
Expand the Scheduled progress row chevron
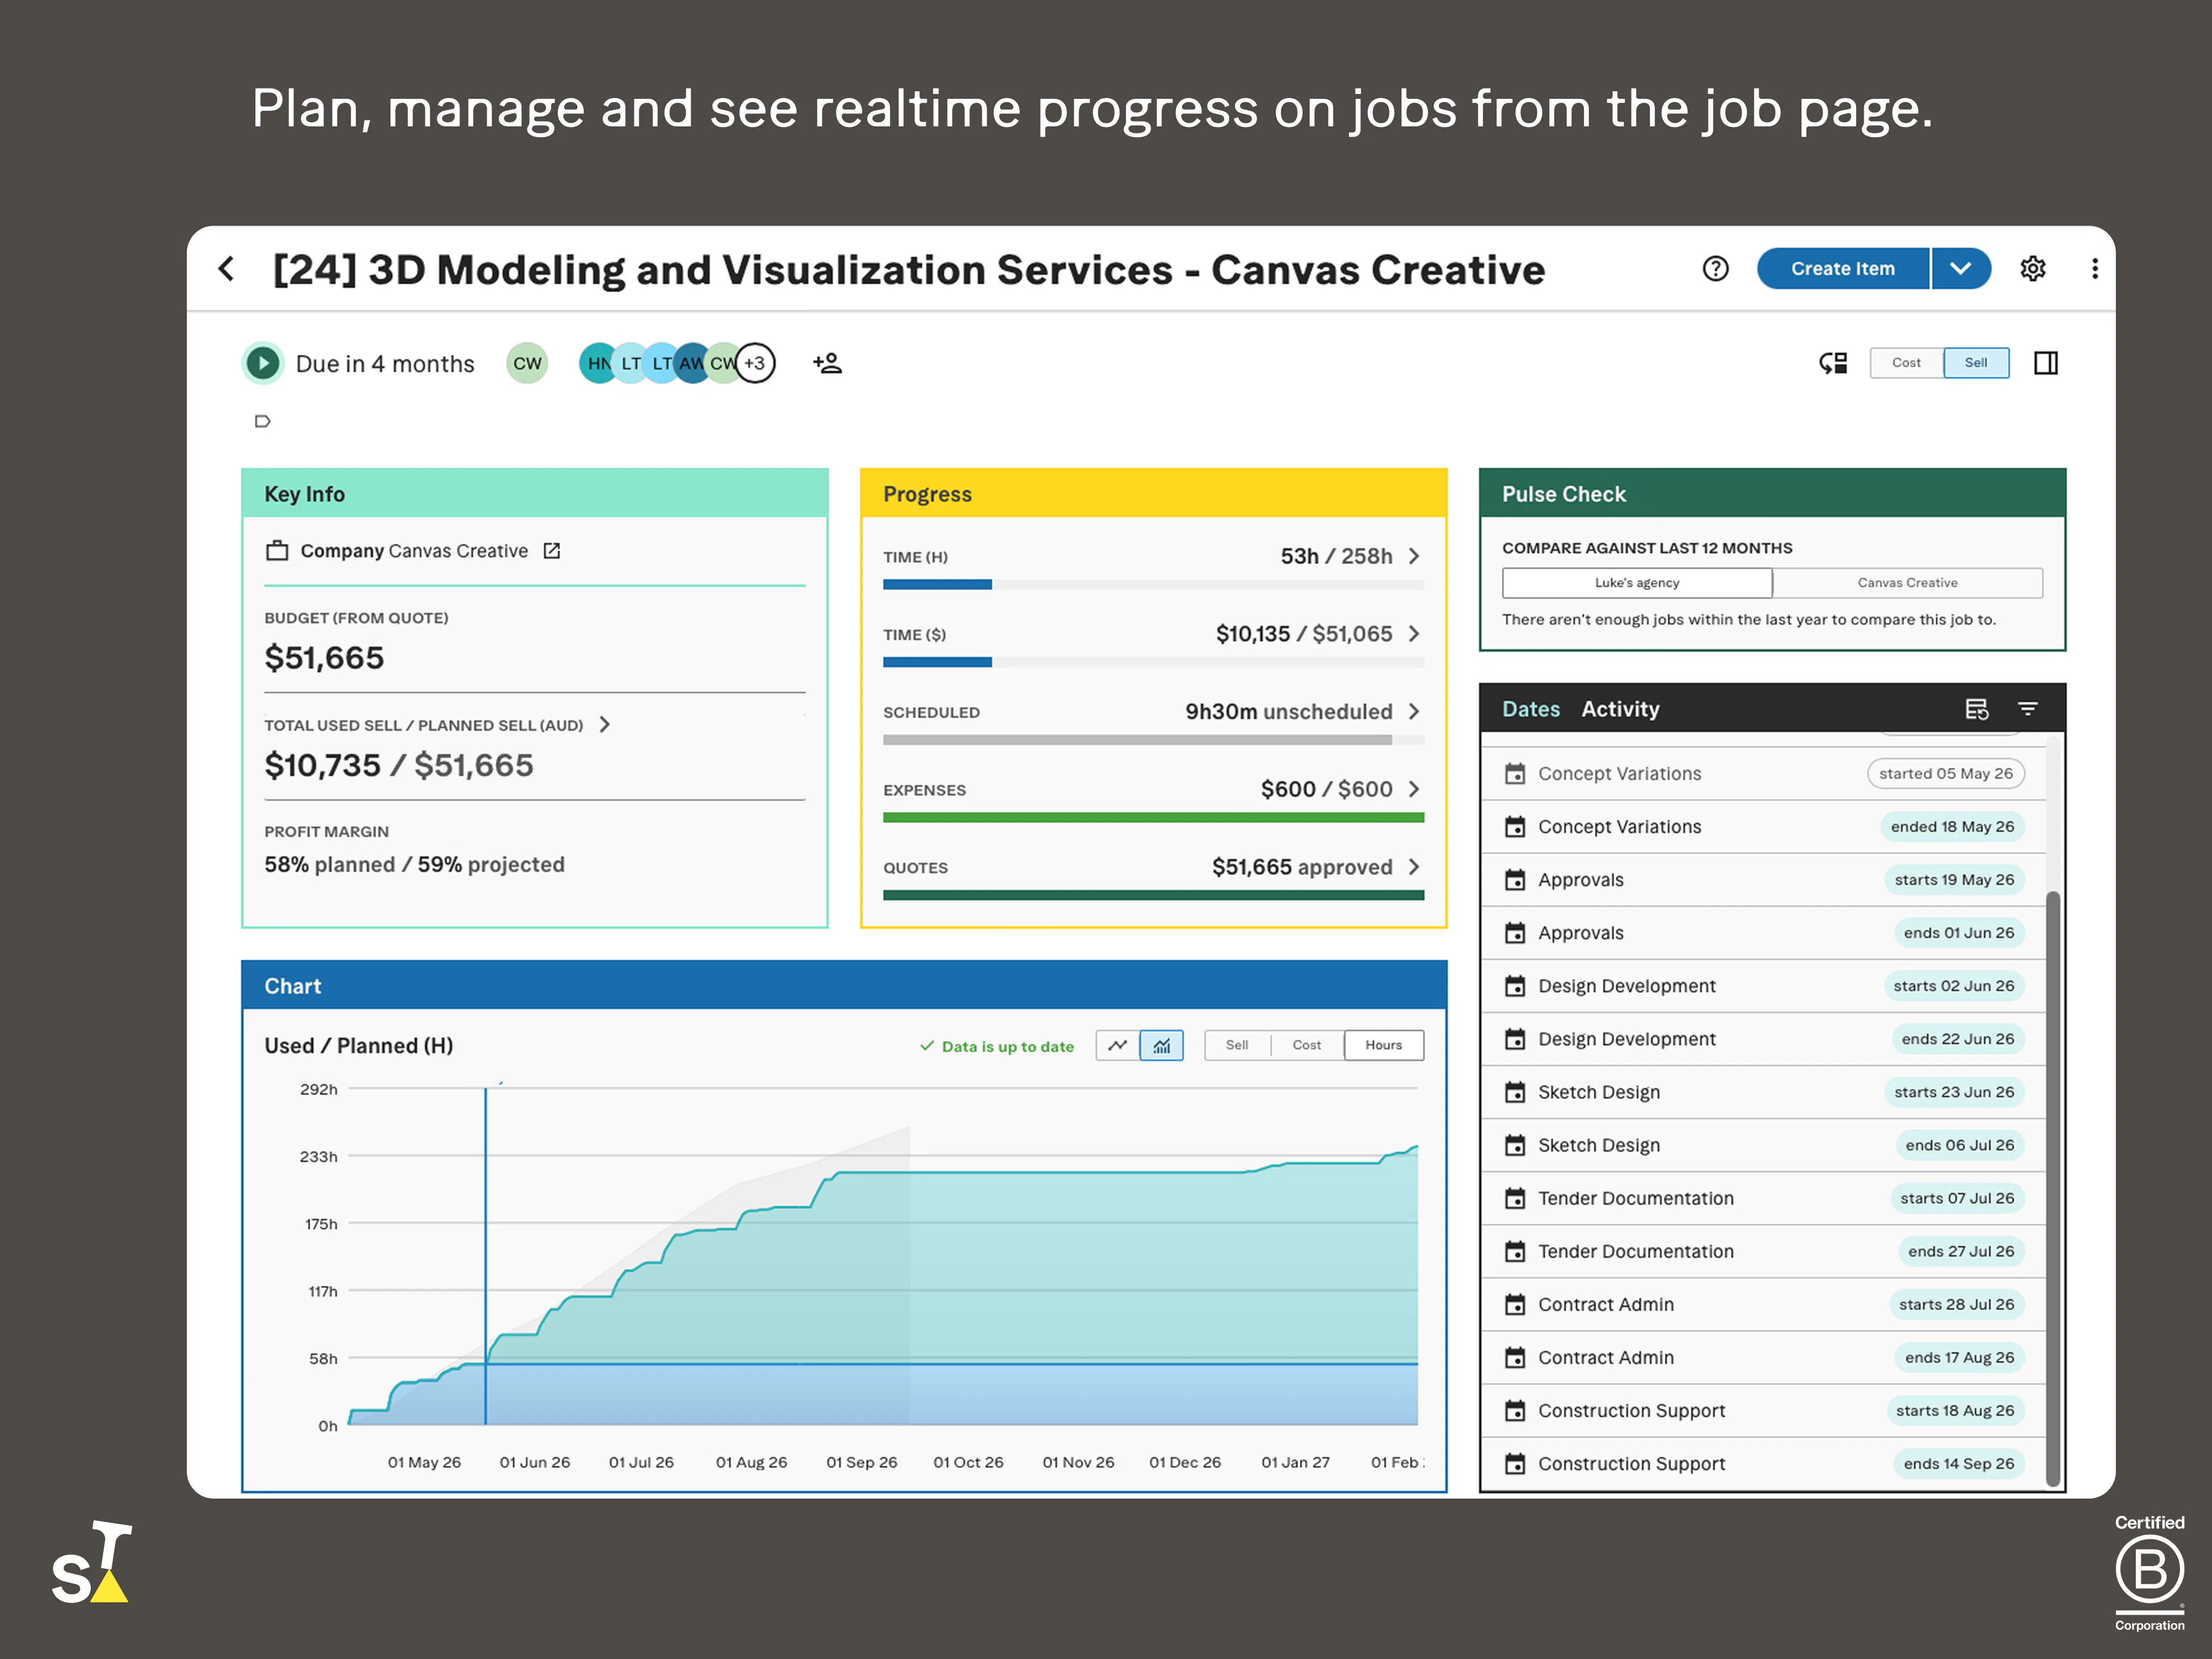pyautogui.click(x=1414, y=711)
